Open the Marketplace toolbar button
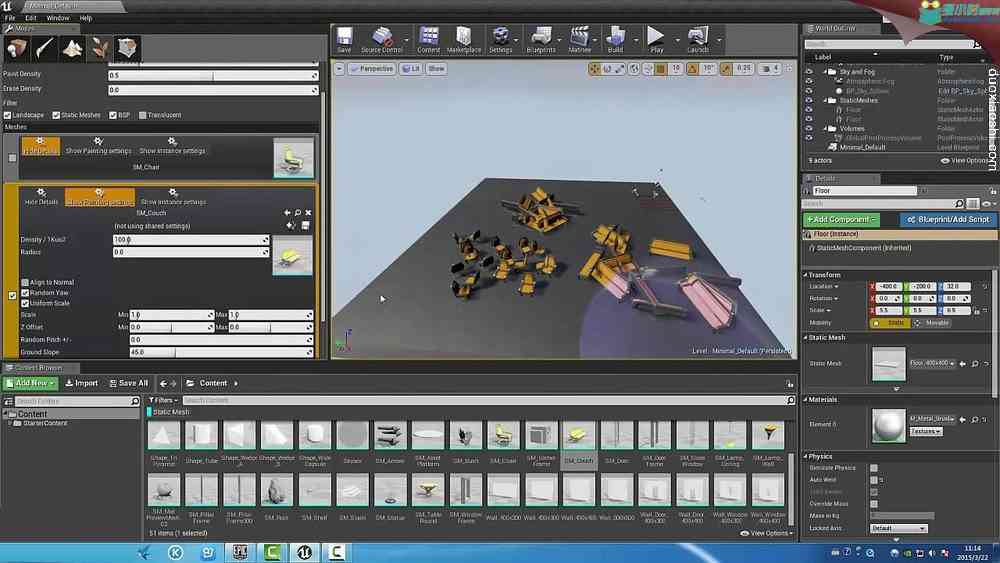Image resolution: width=1000 pixels, height=563 pixels. 464,40
